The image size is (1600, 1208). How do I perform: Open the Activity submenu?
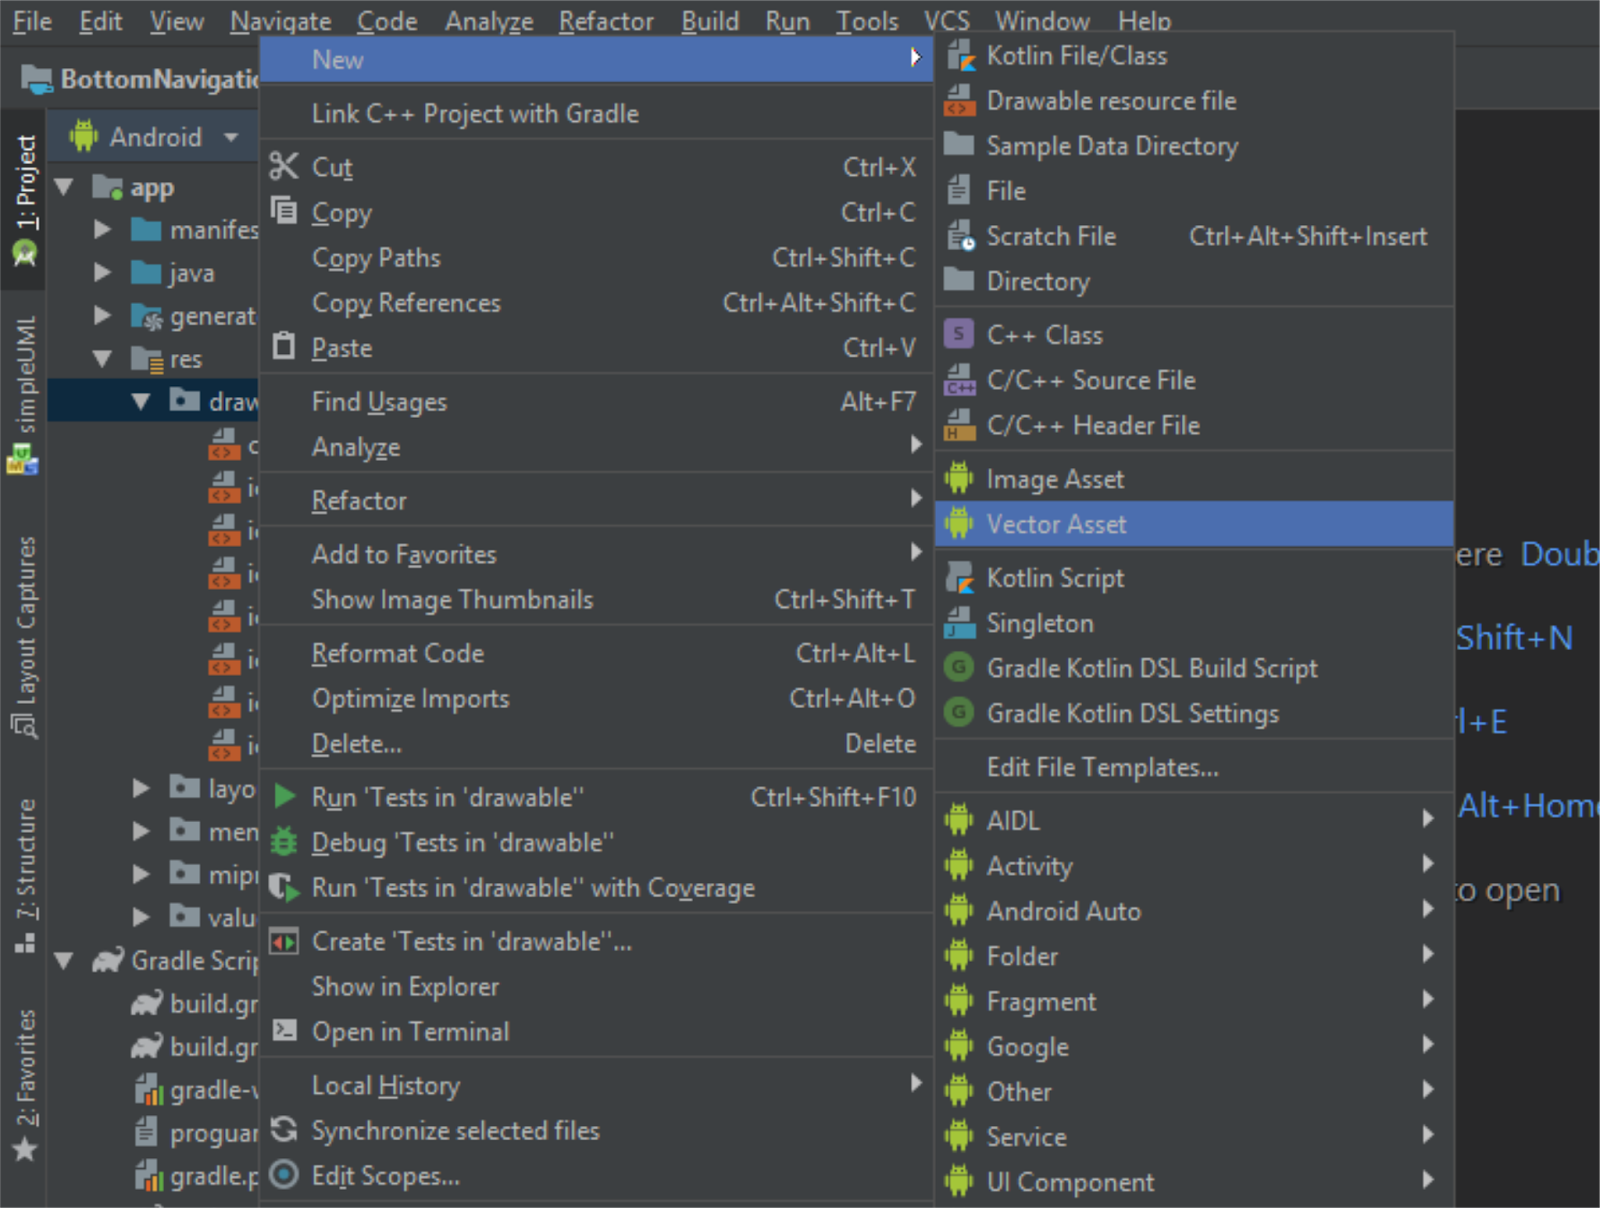coord(1194,866)
